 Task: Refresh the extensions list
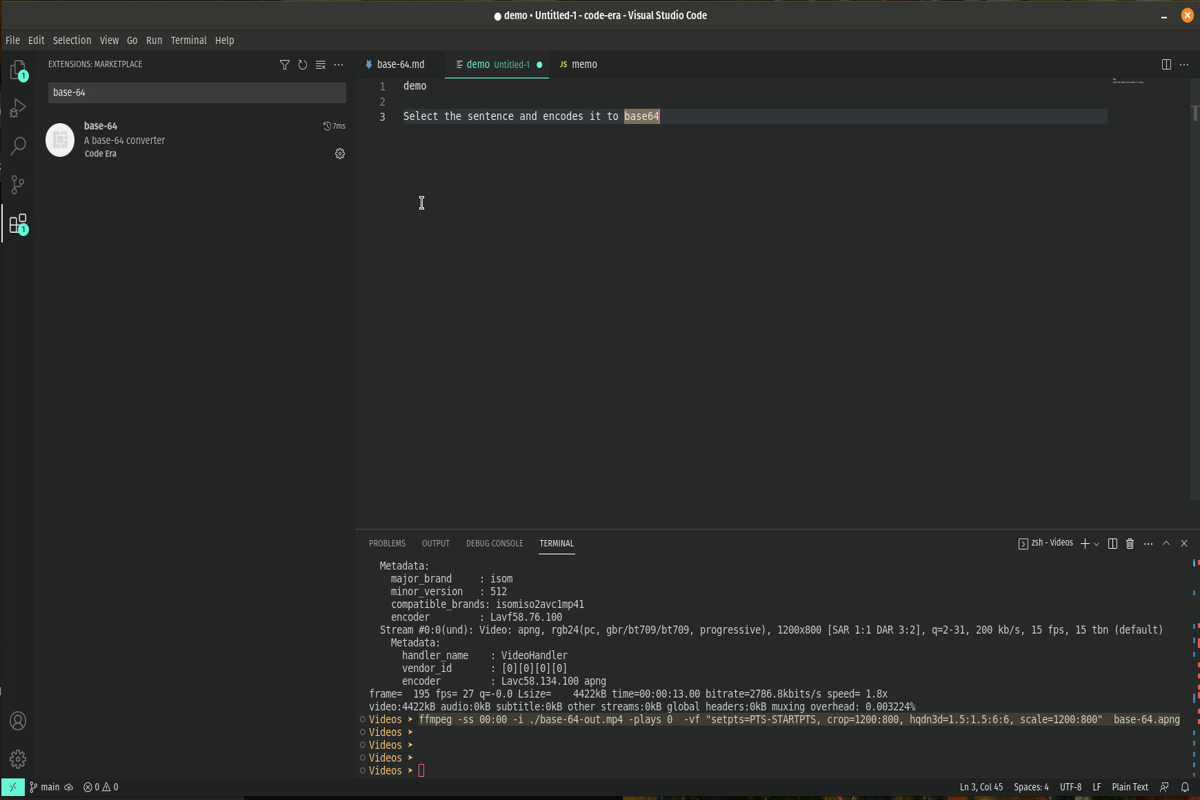303,65
